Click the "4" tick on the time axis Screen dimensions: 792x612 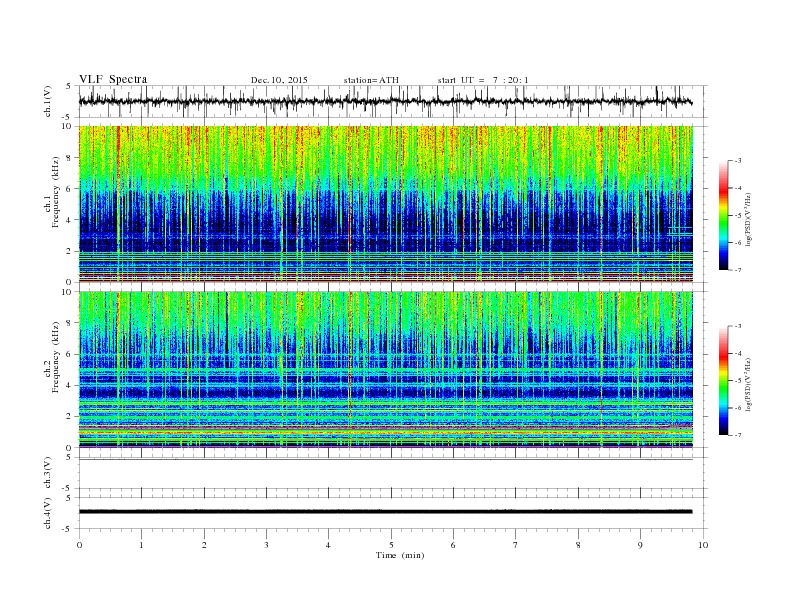click(329, 545)
